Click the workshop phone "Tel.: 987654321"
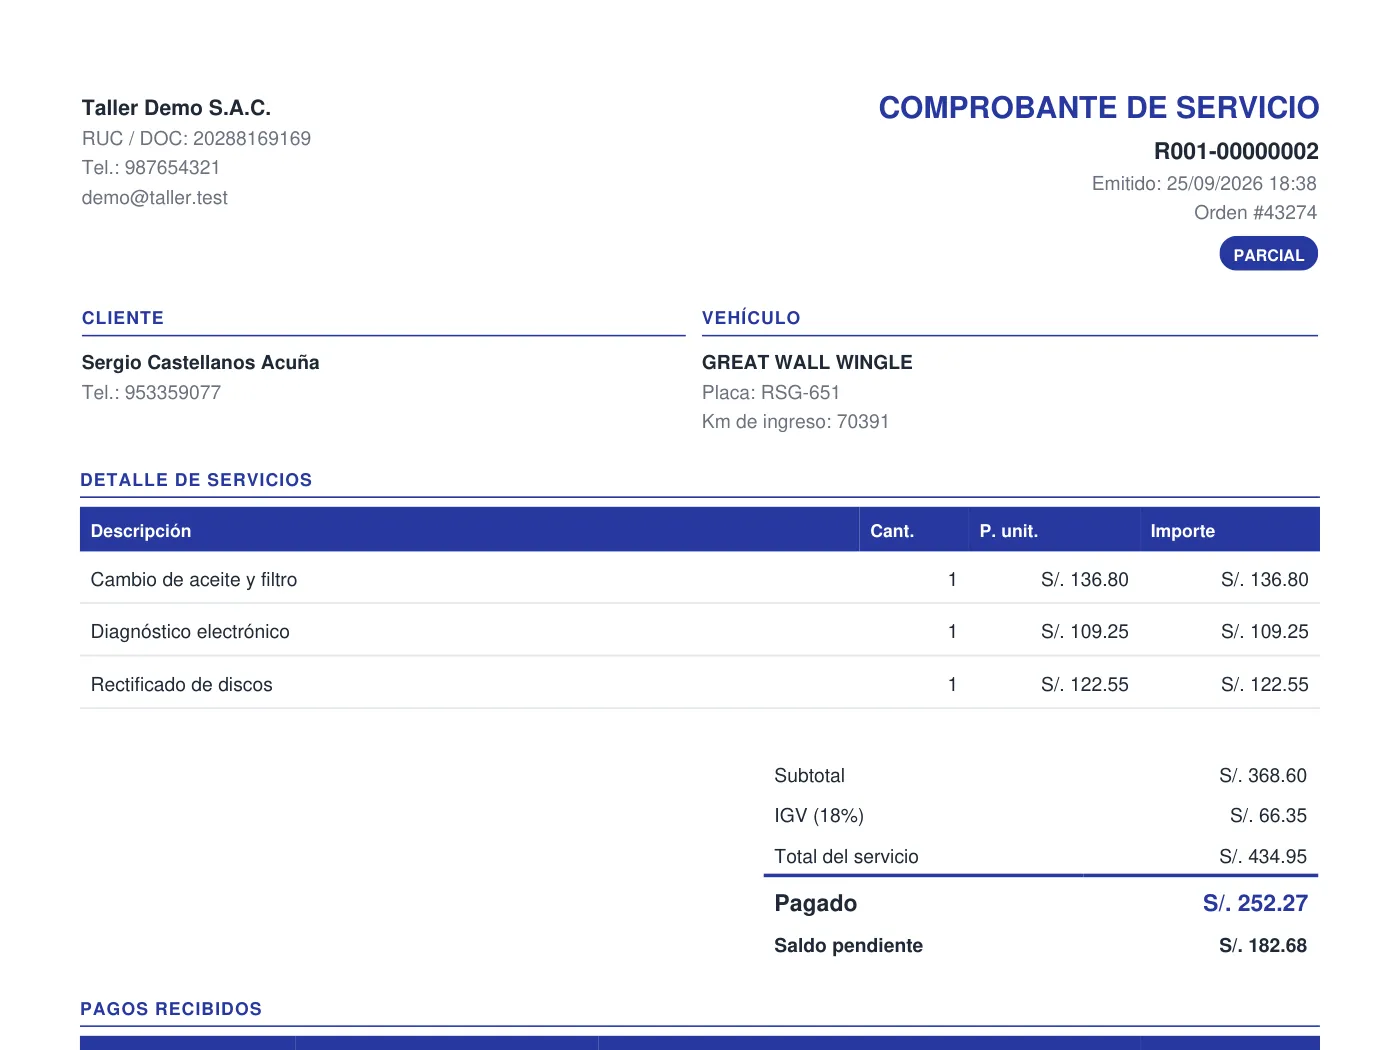 tap(151, 167)
